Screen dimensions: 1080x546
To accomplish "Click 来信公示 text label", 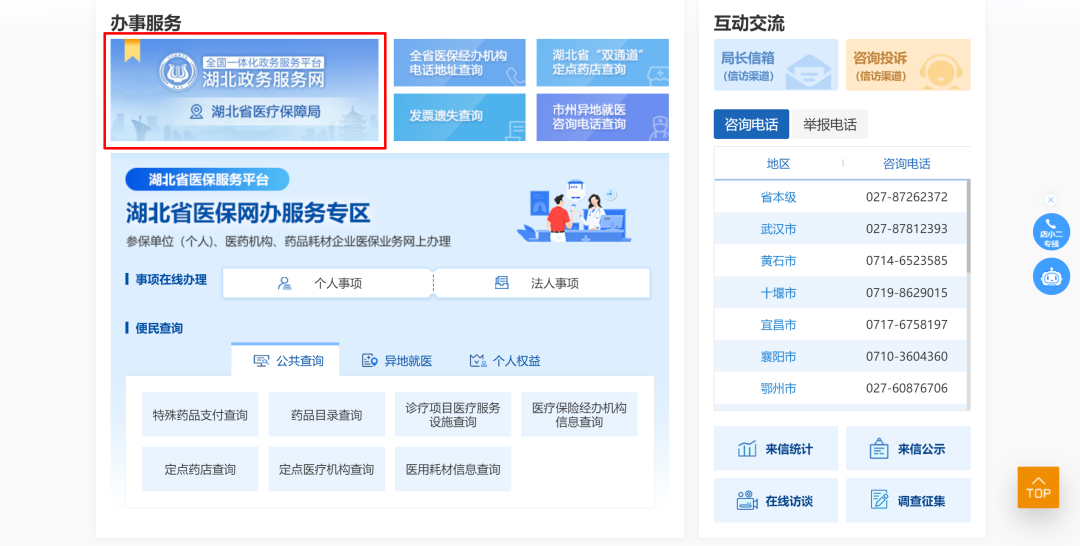I will [x=921, y=450].
